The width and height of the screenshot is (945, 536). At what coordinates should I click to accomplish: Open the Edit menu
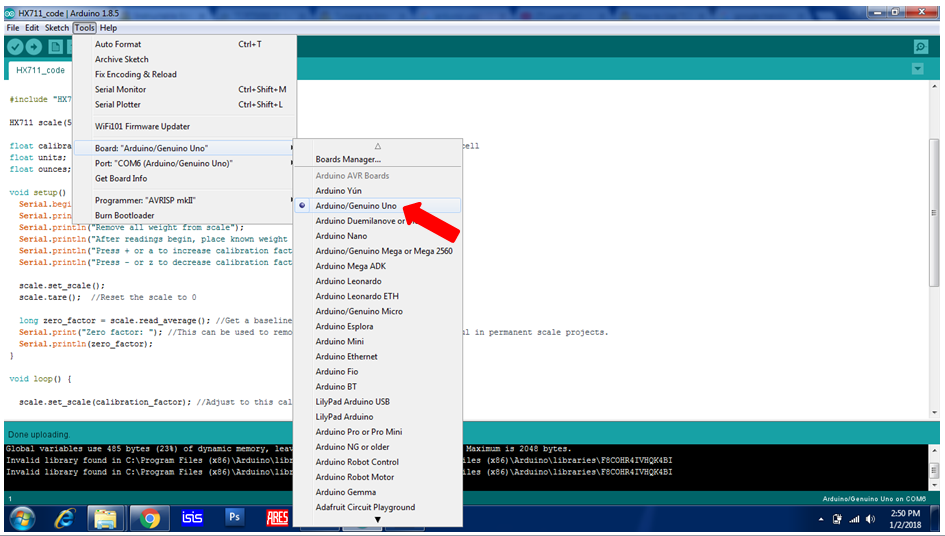click(x=32, y=28)
